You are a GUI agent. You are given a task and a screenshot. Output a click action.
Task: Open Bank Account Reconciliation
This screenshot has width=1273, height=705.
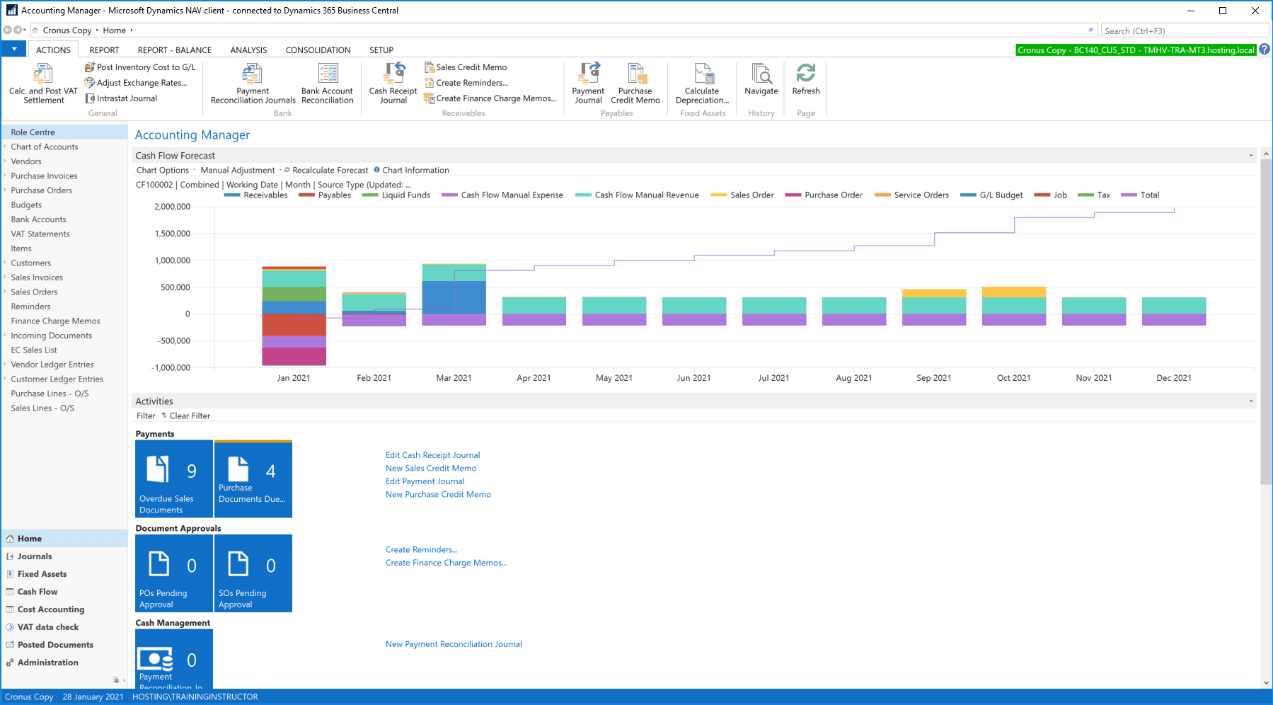coord(327,83)
